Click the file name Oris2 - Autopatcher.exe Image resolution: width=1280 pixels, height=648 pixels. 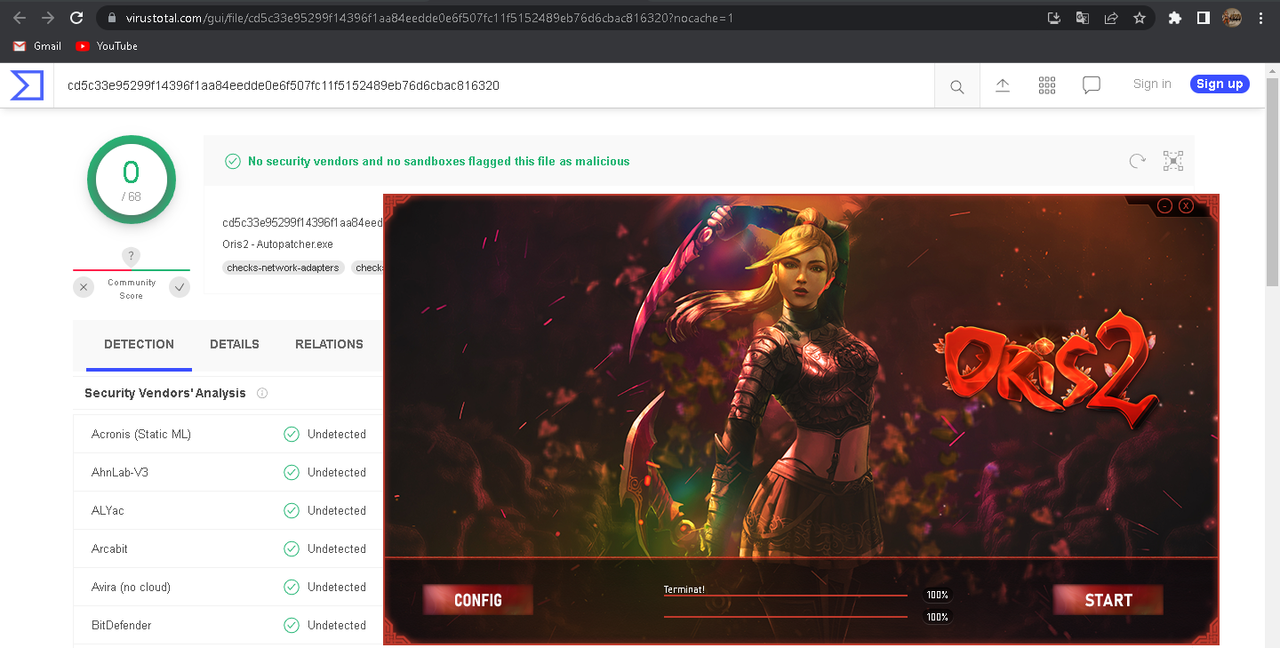coord(278,244)
